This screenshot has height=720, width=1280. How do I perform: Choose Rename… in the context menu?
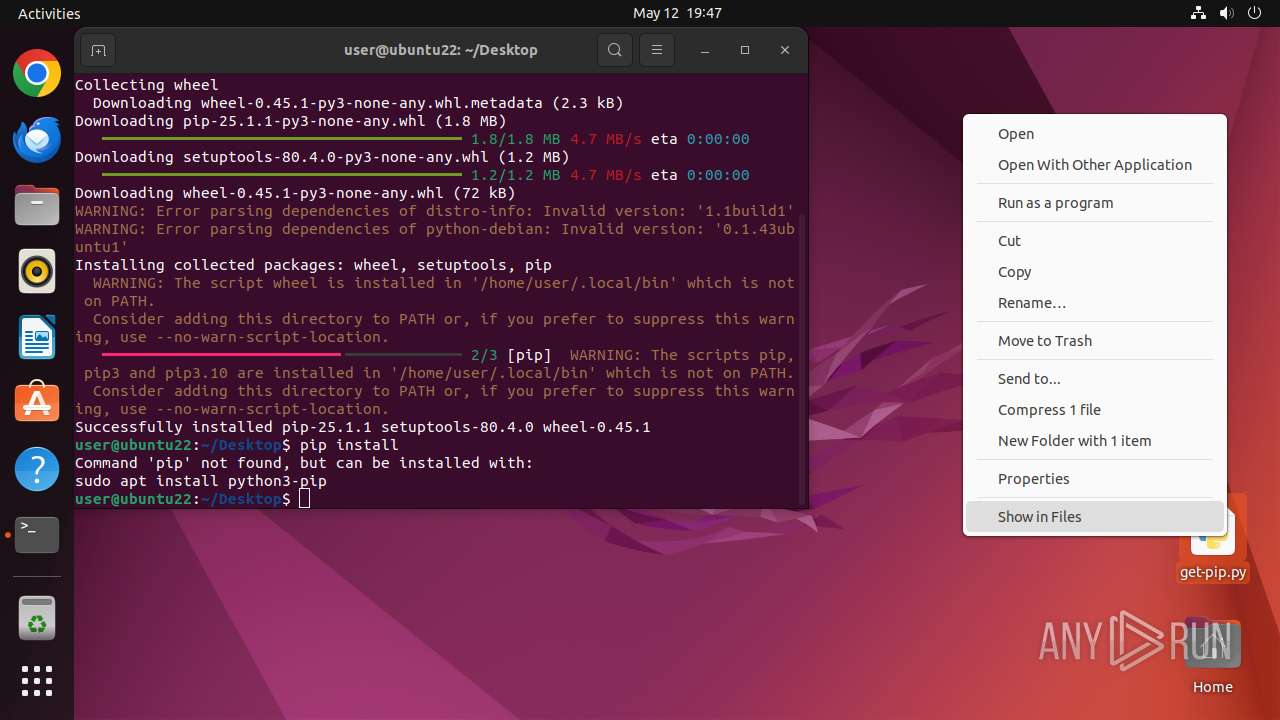point(1095,303)
